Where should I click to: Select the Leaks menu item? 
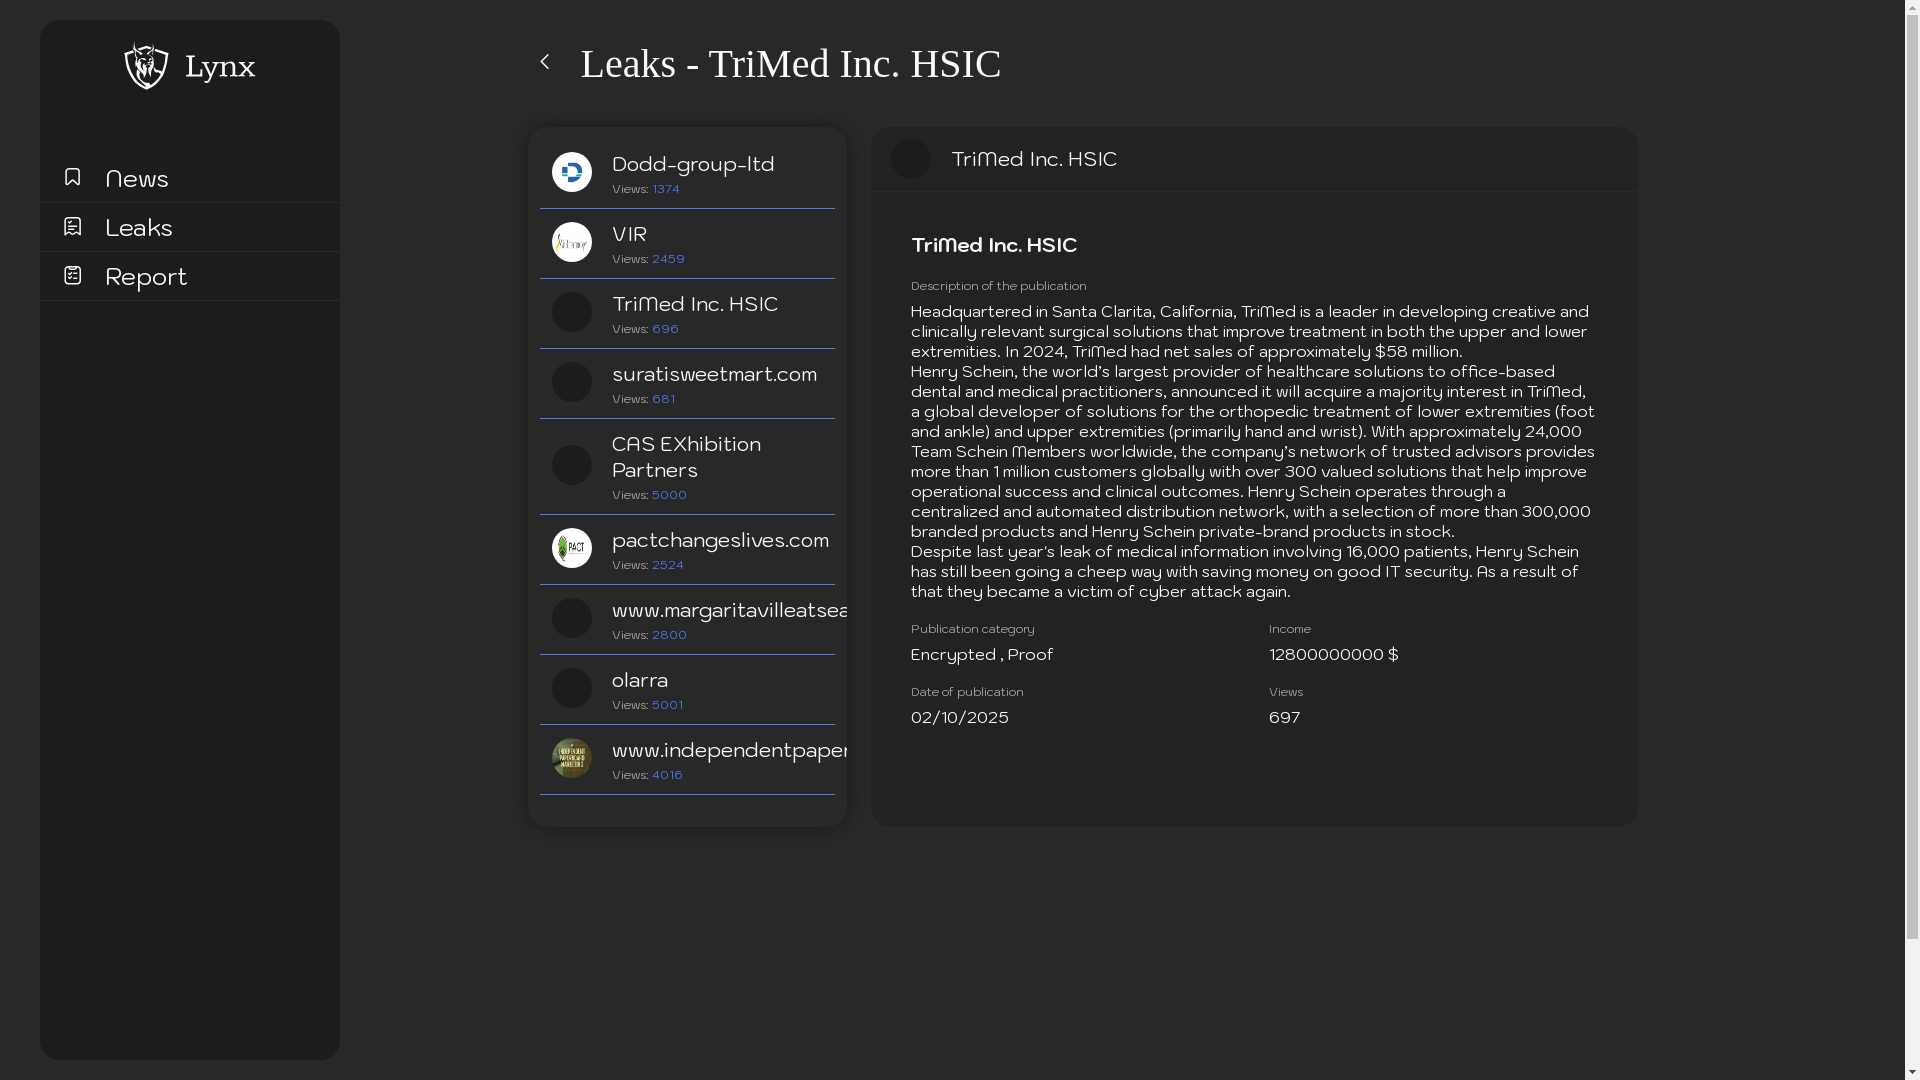click(139, 227)
